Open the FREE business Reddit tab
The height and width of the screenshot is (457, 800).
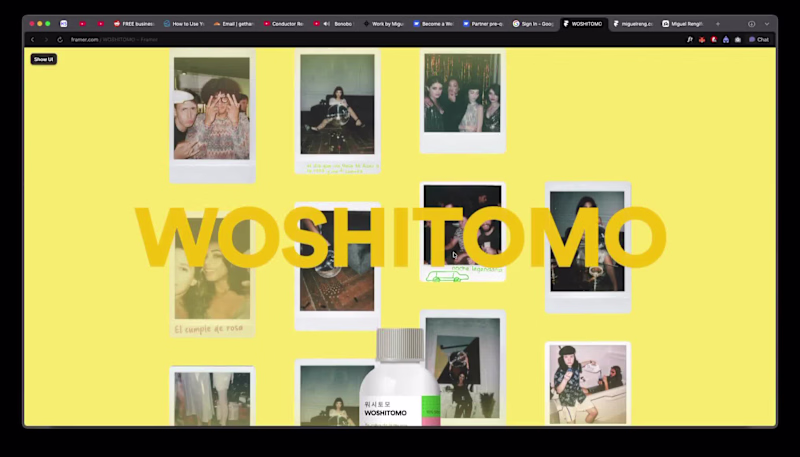pyautogui.click(x=134, y=23)
